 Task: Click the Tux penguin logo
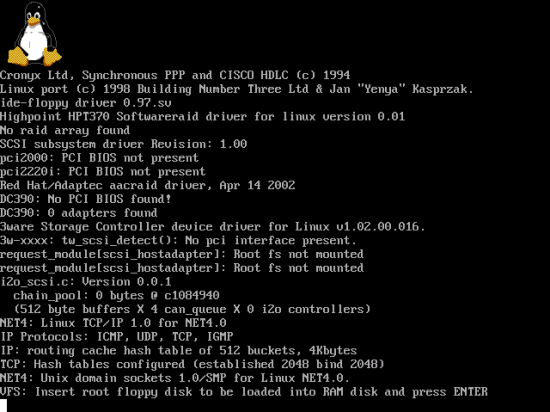pos(34,34)
